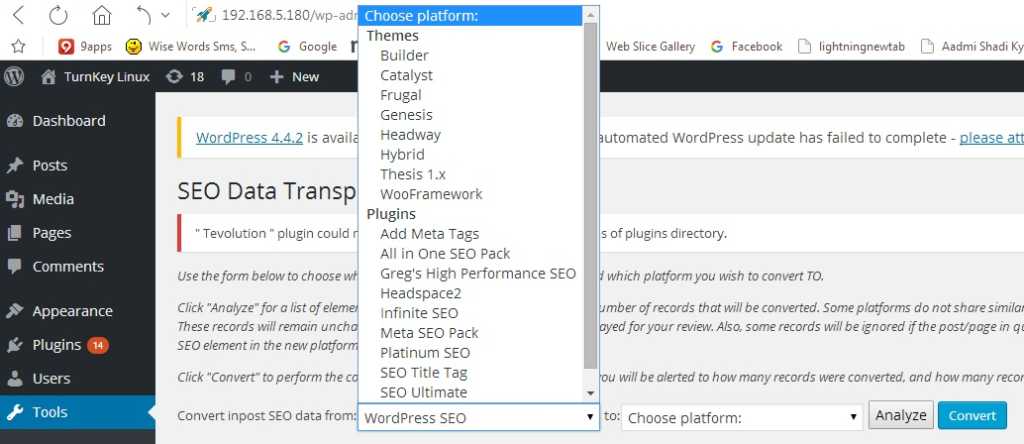Select Headway theme option
The image size is (1024, 444).
coord(470,135)
